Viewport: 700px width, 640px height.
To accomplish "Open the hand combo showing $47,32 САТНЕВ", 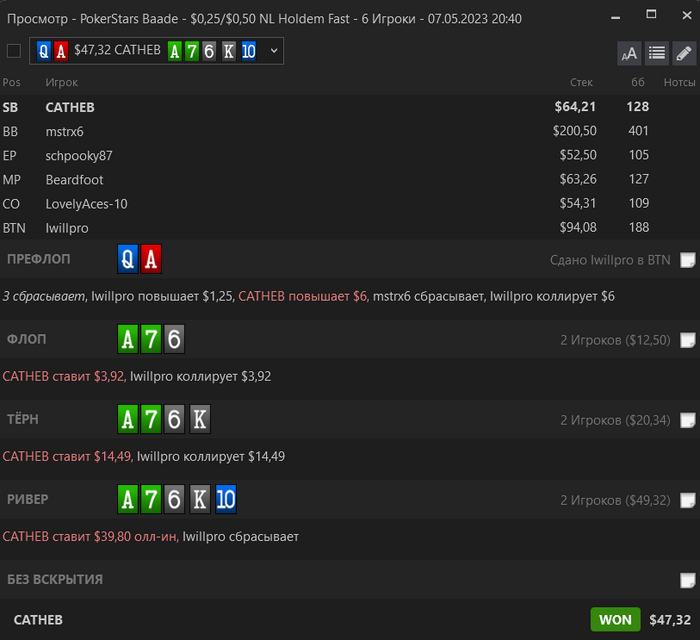I will (156, 51).
